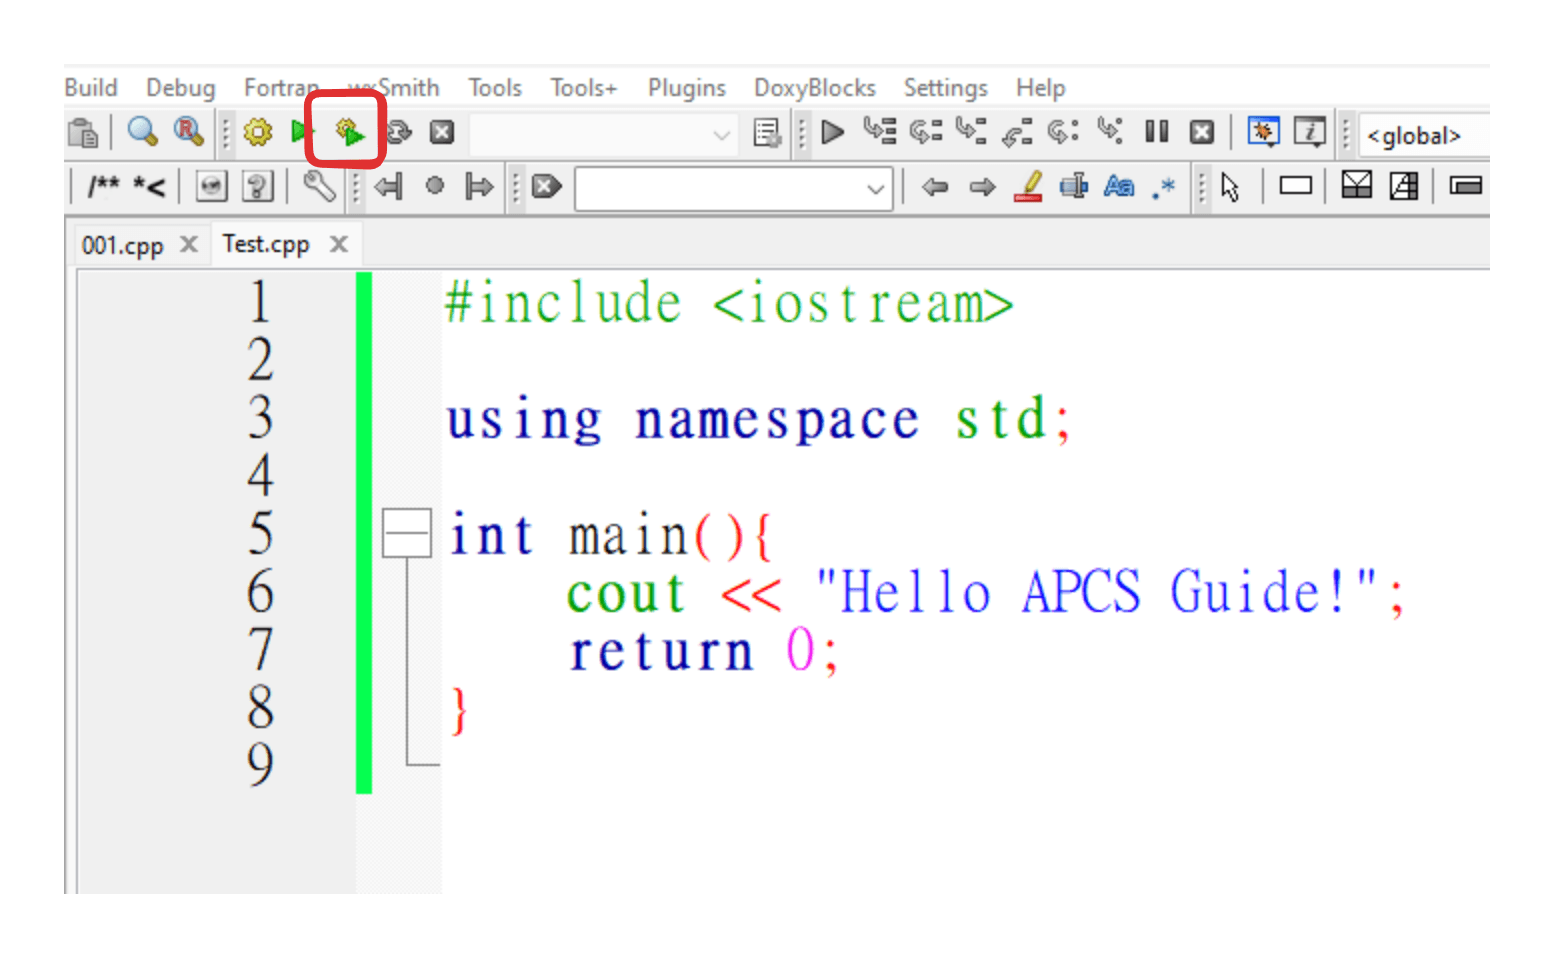Image resolution: width=1554 pixels, height=958 pixels.
Task: Click the "int main(){" line
Action: pyautogui.click(x=610, y=535)
